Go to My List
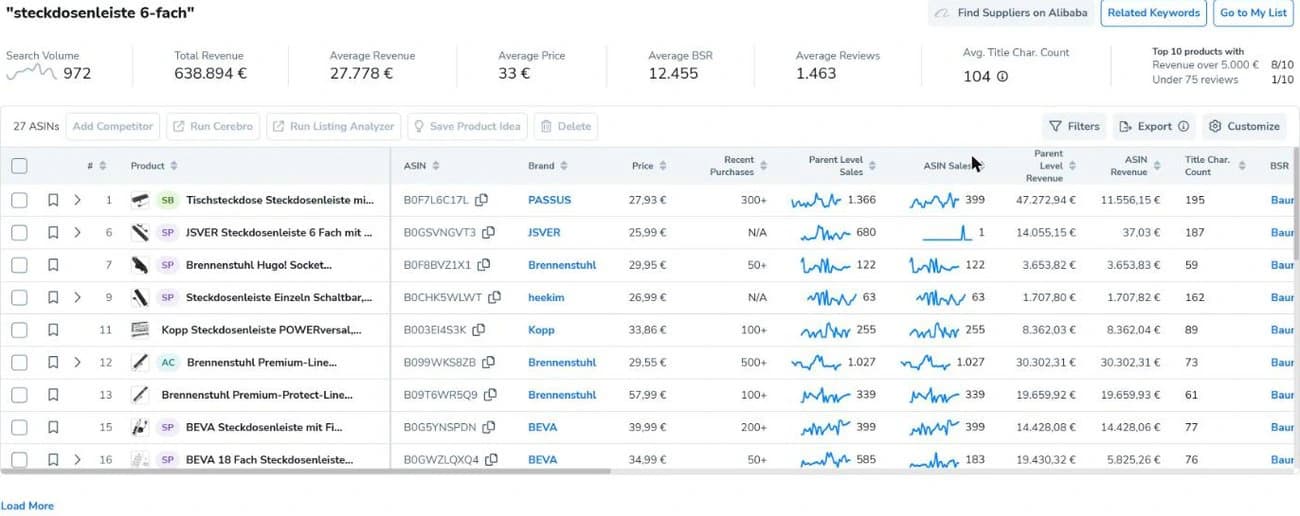 click(1253, 13)
